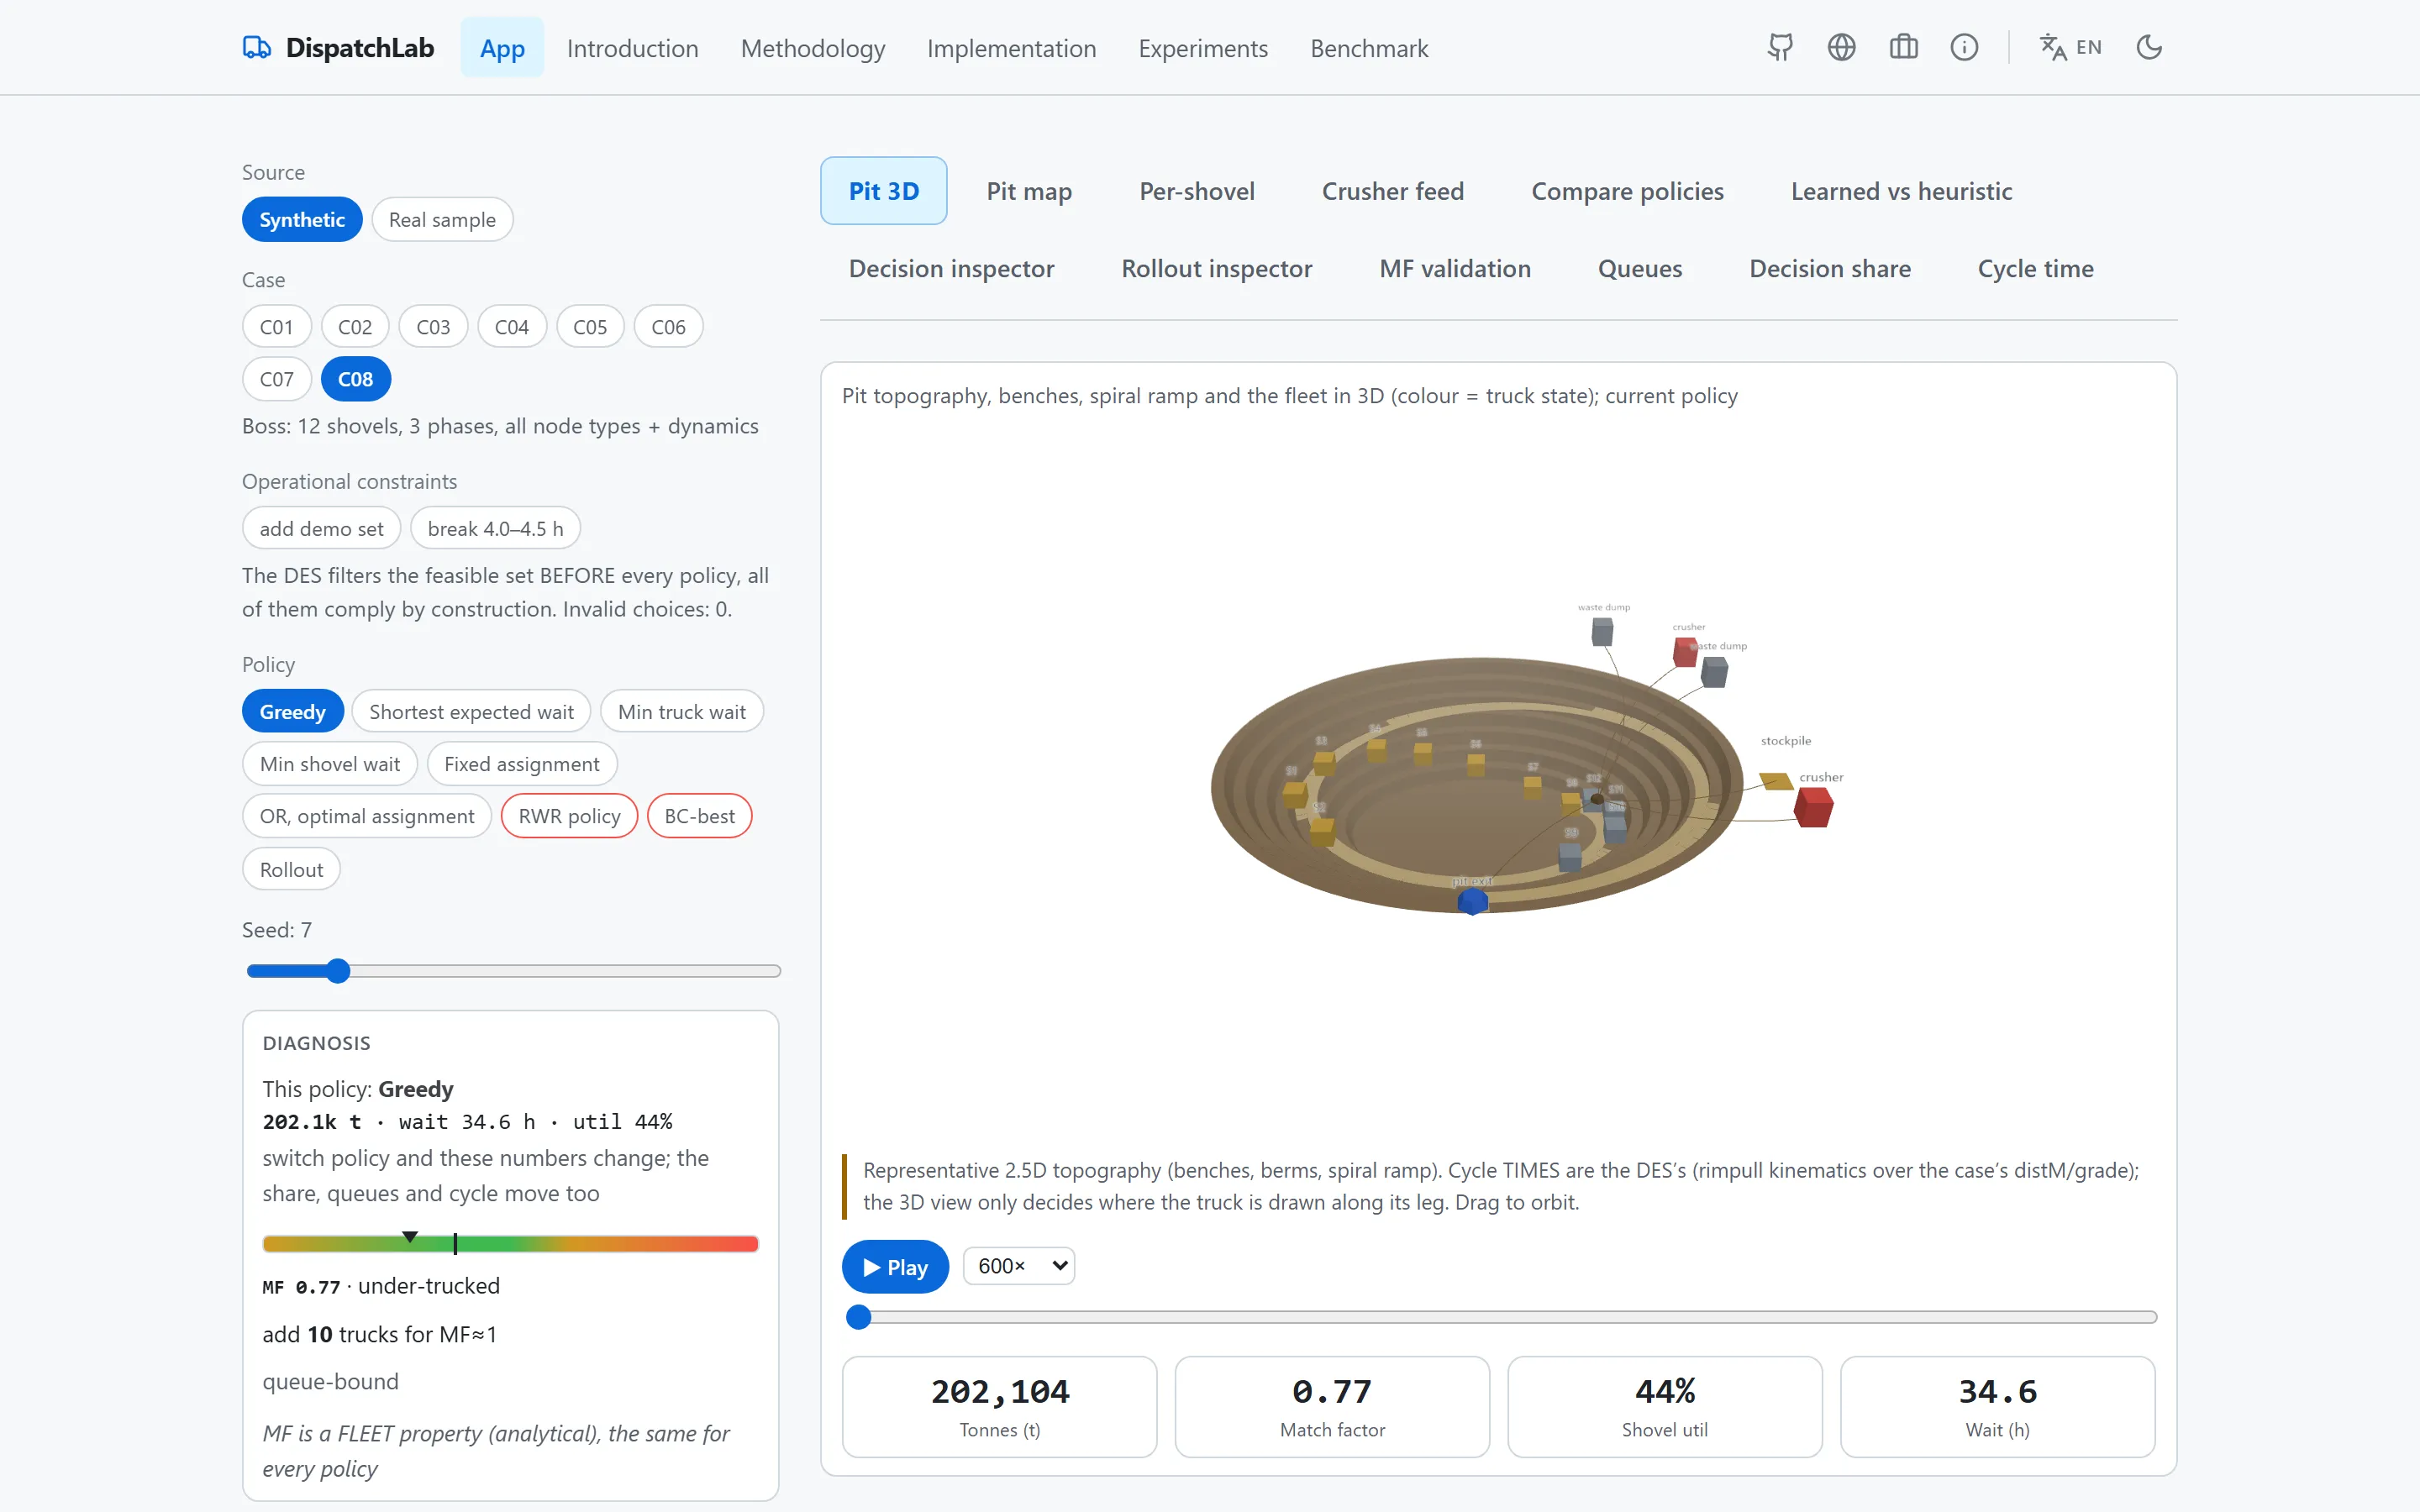This screenshot has height=1512, width=2420.
Task: Toggle dark mode moon icon
Action: tap(2149, 47)
